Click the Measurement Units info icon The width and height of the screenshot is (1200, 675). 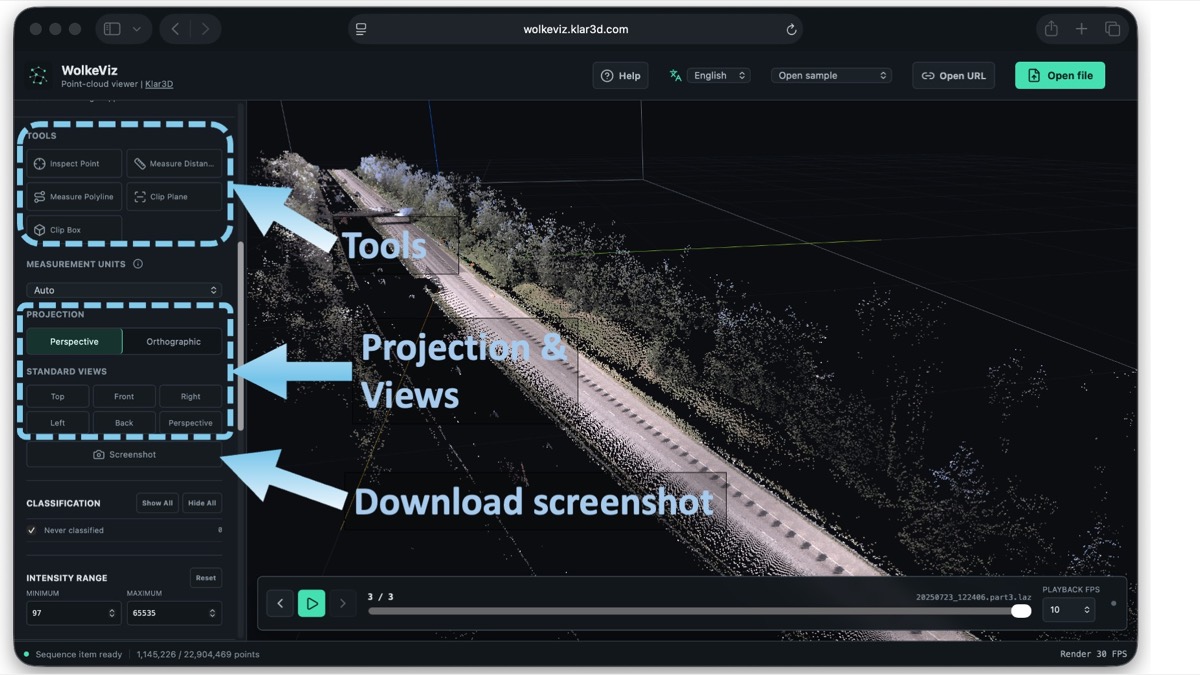tap(138, 264)
